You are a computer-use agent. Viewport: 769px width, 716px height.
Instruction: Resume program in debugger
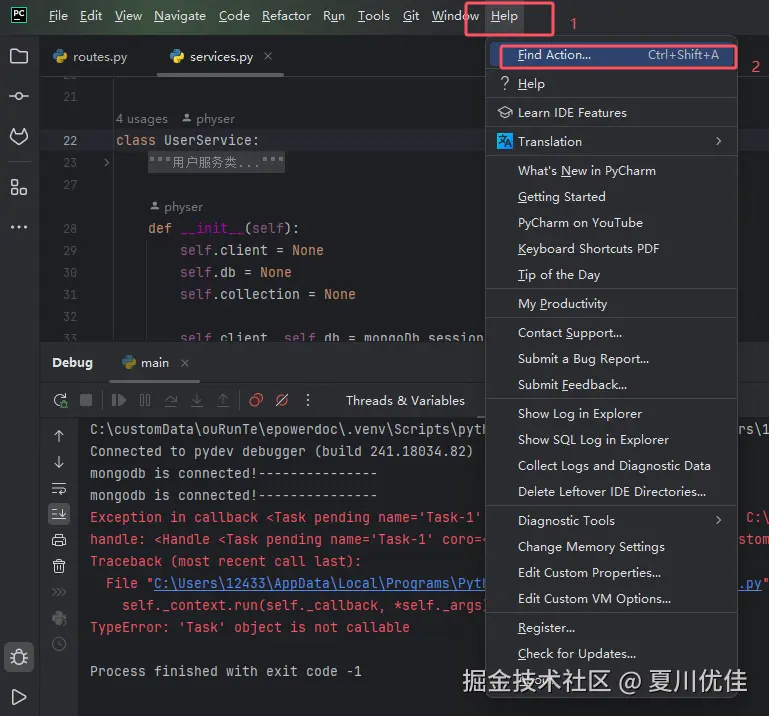pos(119,400)
